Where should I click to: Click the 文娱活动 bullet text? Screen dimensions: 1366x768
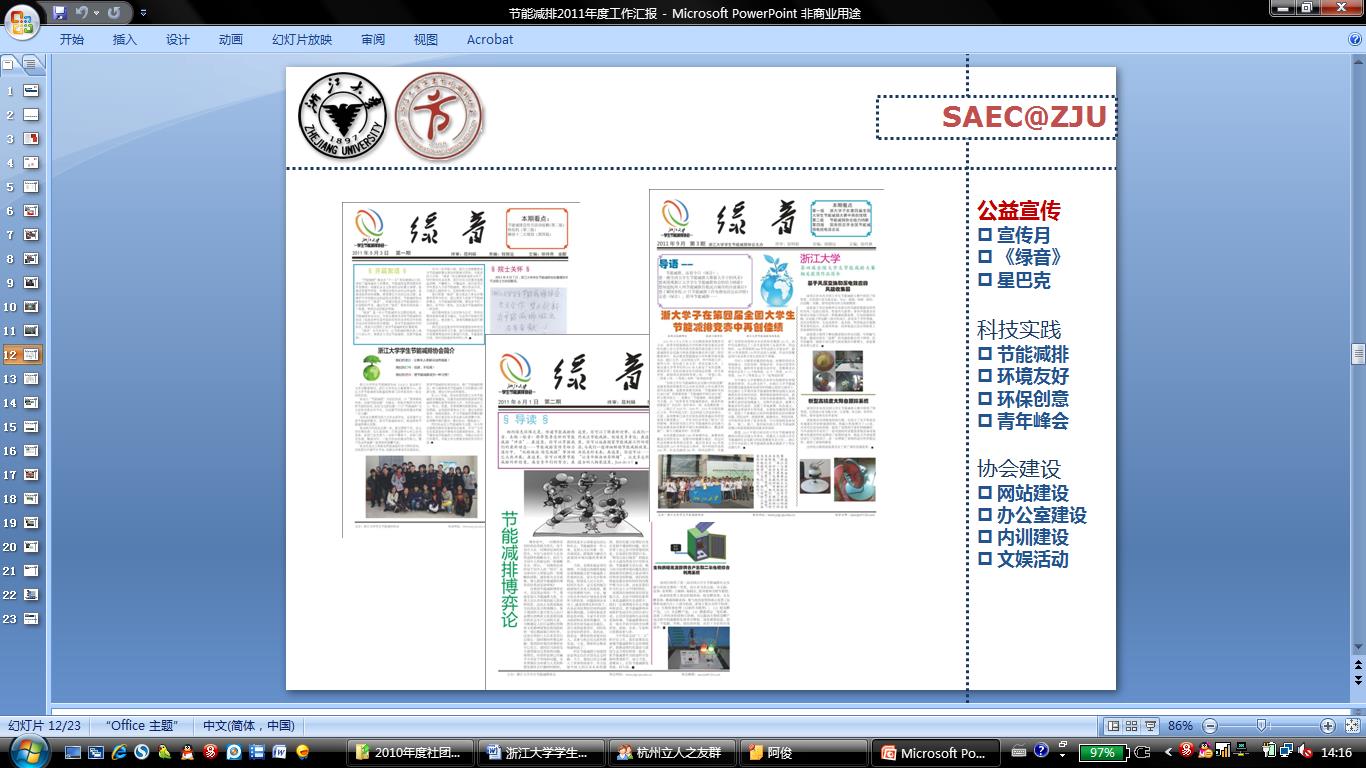point(1033,559)
